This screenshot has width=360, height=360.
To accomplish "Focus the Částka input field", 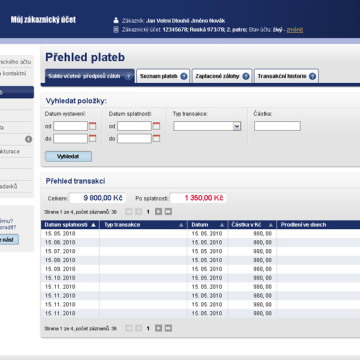I will (277, 126).
